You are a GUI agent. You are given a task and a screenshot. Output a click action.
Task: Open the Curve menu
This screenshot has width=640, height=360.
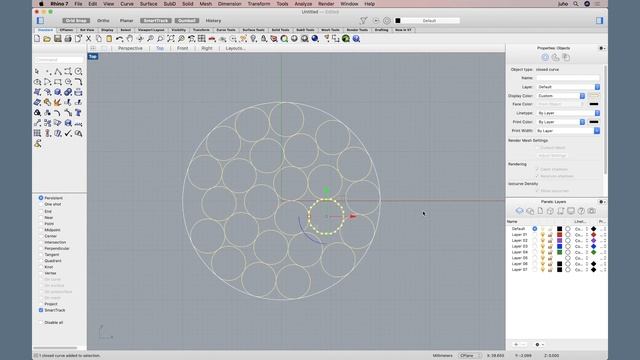pos(127,4)
